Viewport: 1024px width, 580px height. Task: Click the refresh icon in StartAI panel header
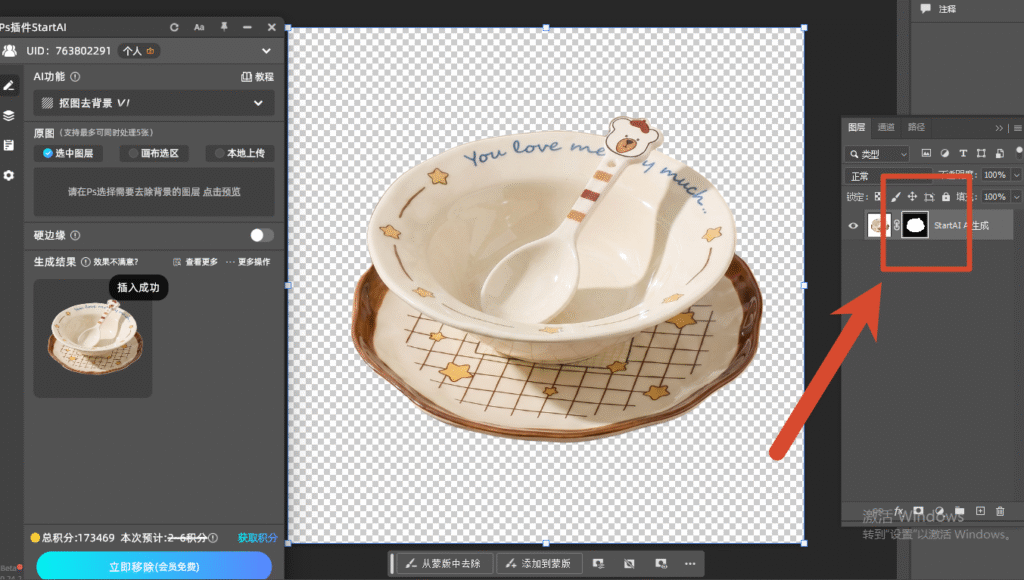(174, 27)
